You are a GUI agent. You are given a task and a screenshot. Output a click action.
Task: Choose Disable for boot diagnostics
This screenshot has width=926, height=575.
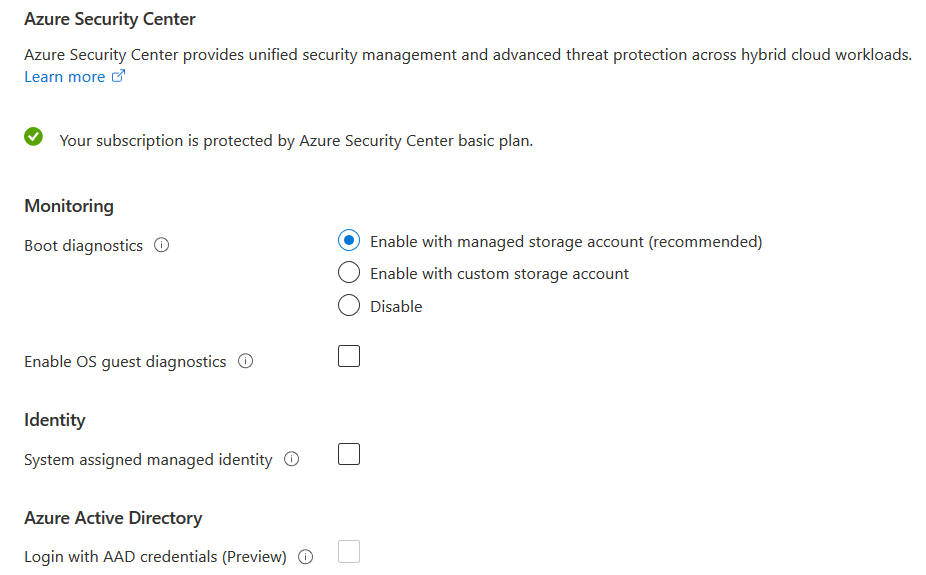(349, 306)
